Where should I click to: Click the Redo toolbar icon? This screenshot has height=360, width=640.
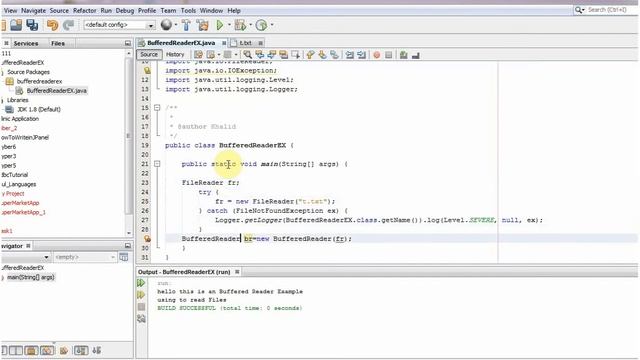[x=68, y=25]
